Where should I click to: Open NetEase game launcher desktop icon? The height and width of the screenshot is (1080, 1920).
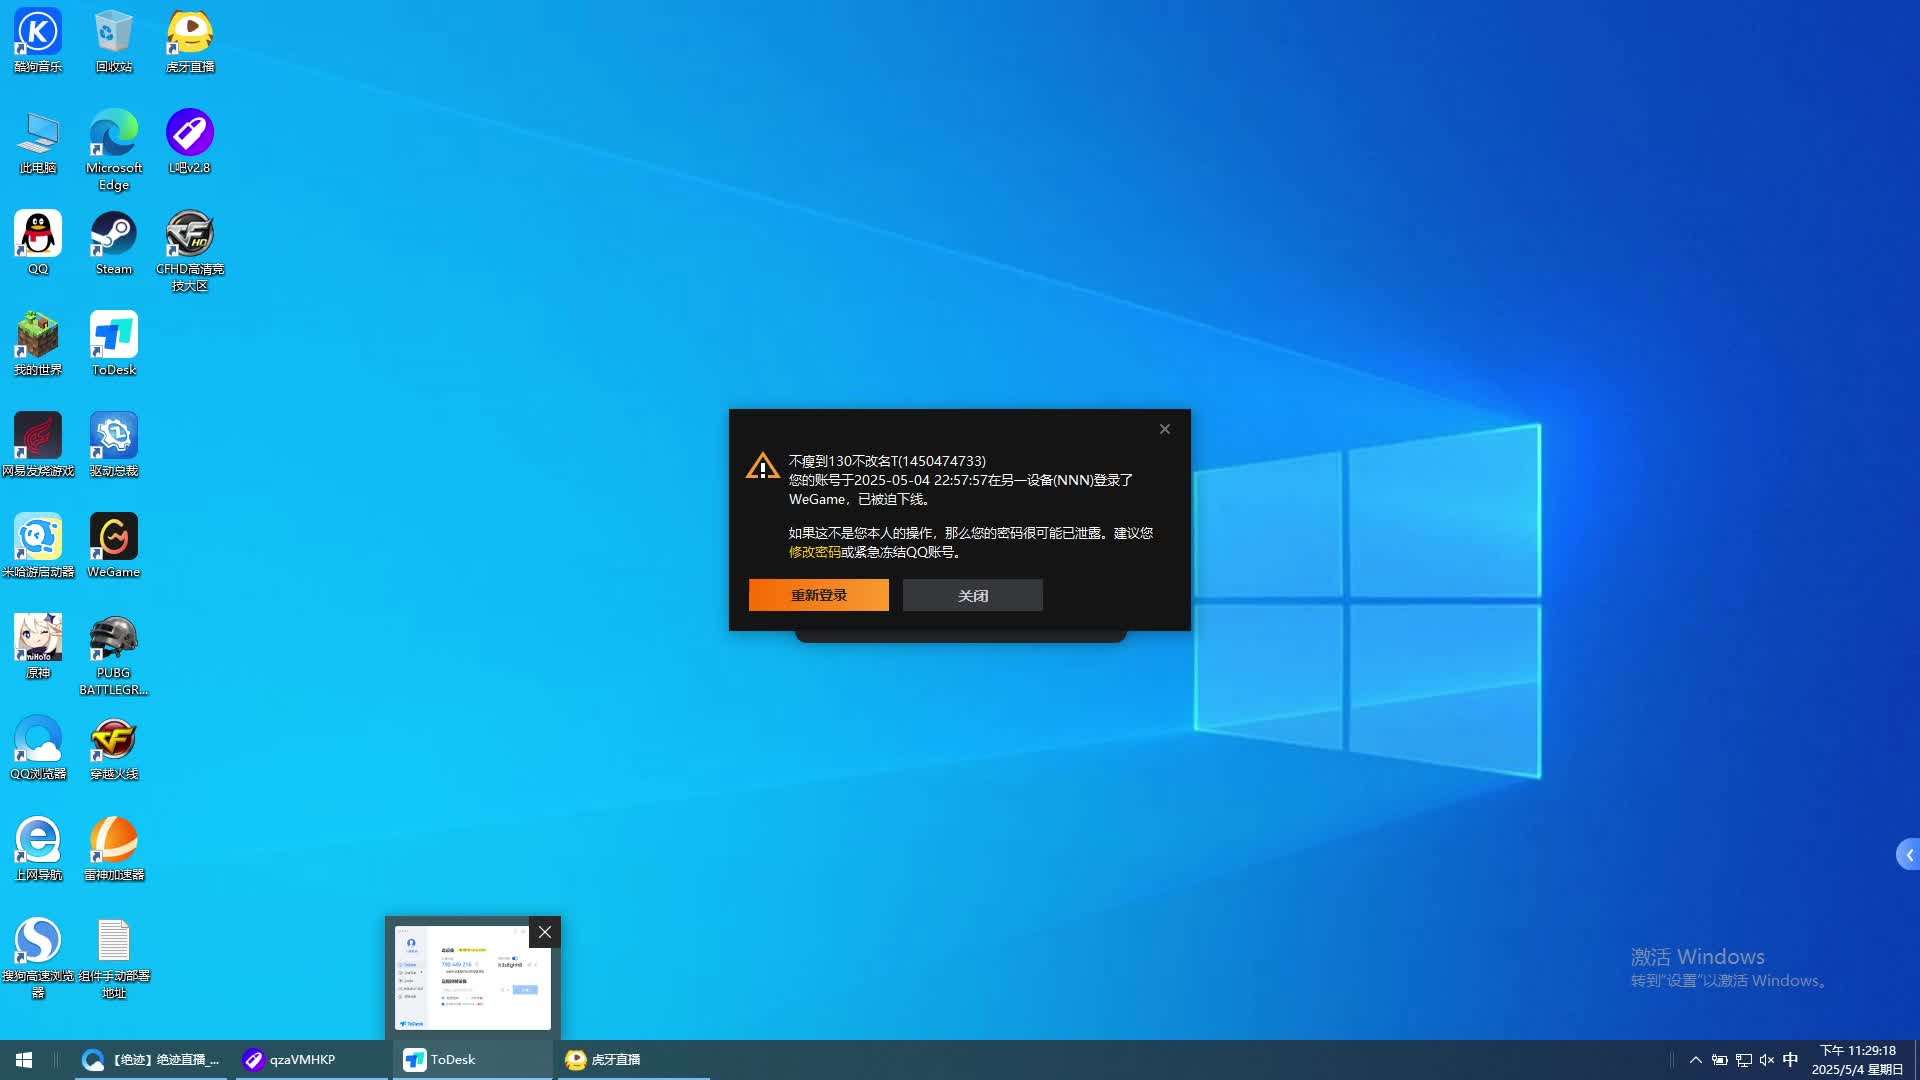[38, 445]
